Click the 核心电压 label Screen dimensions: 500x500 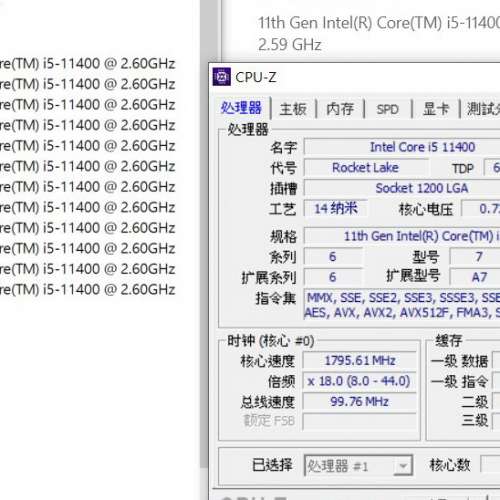[426, 209]
